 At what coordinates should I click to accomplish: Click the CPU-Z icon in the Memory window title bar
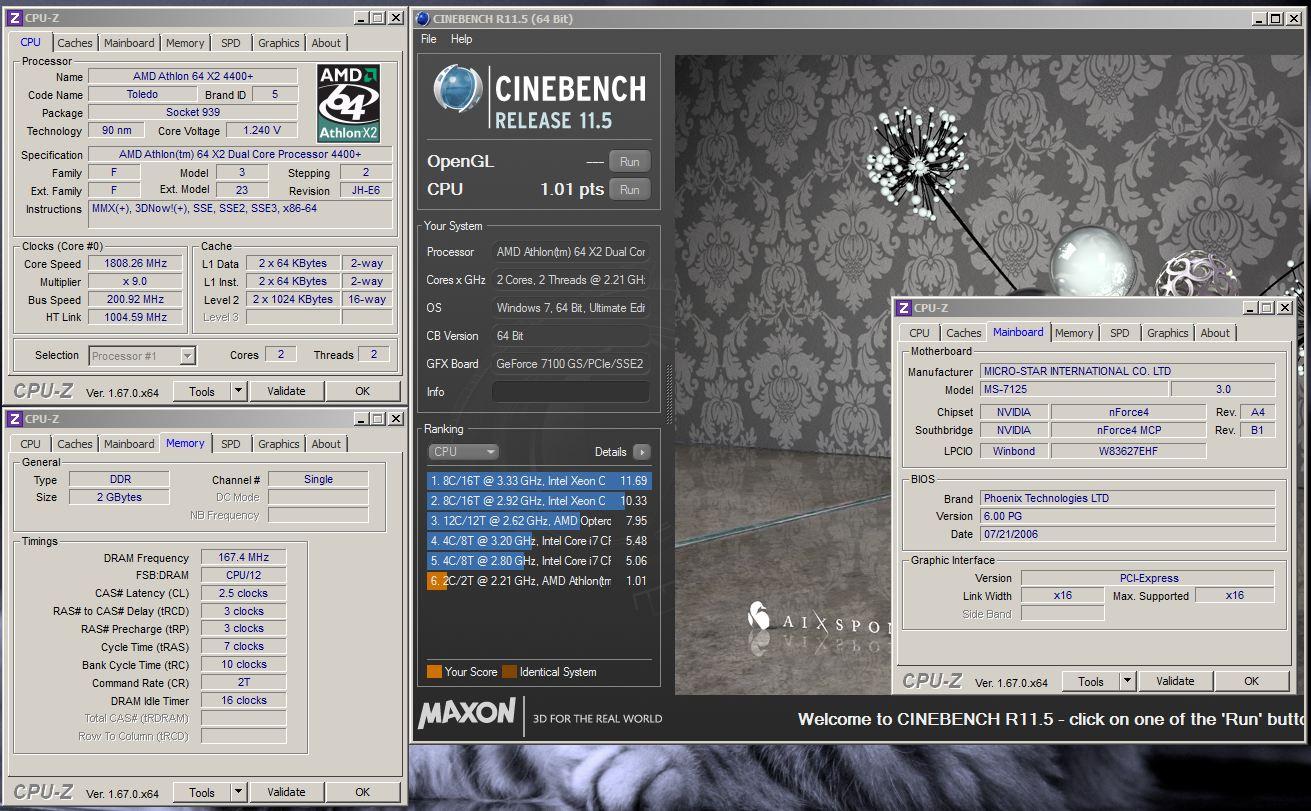[13, 418]
